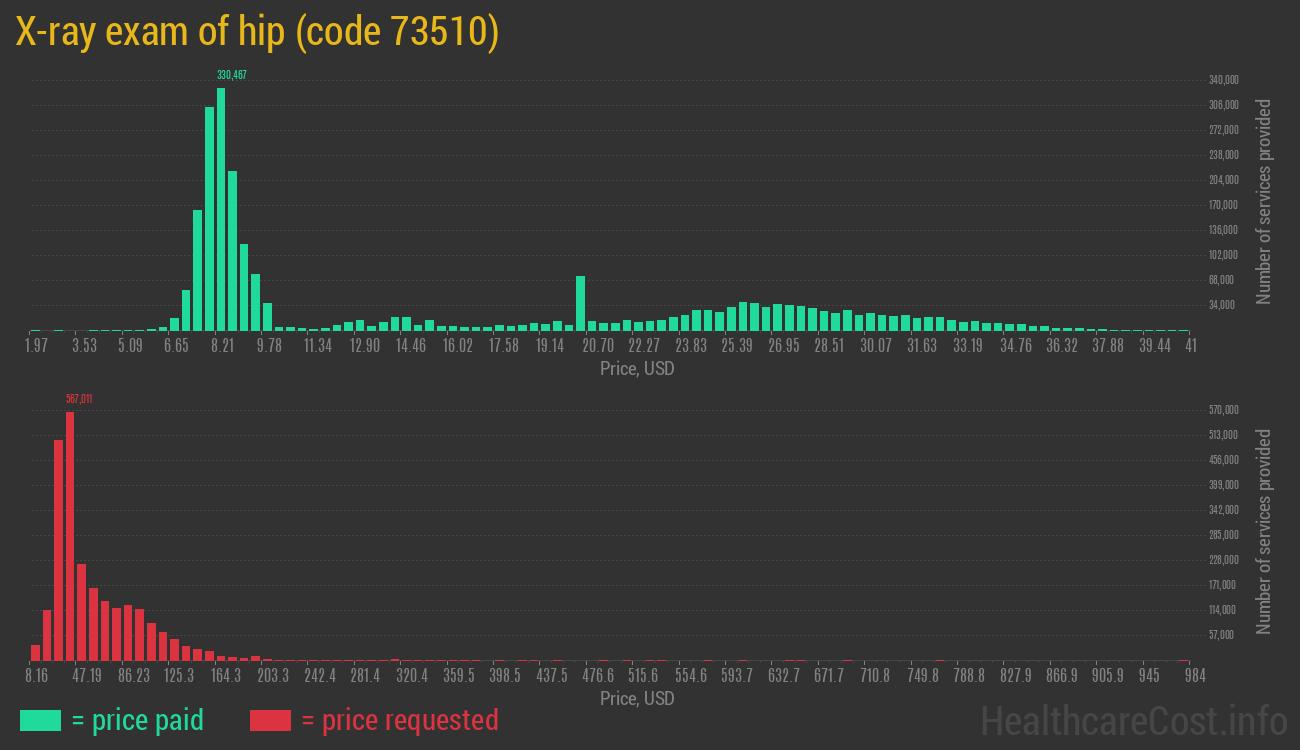Click the '= price requested' legend text
Screen dimensions: 1300x750
(x=399, y=720)
